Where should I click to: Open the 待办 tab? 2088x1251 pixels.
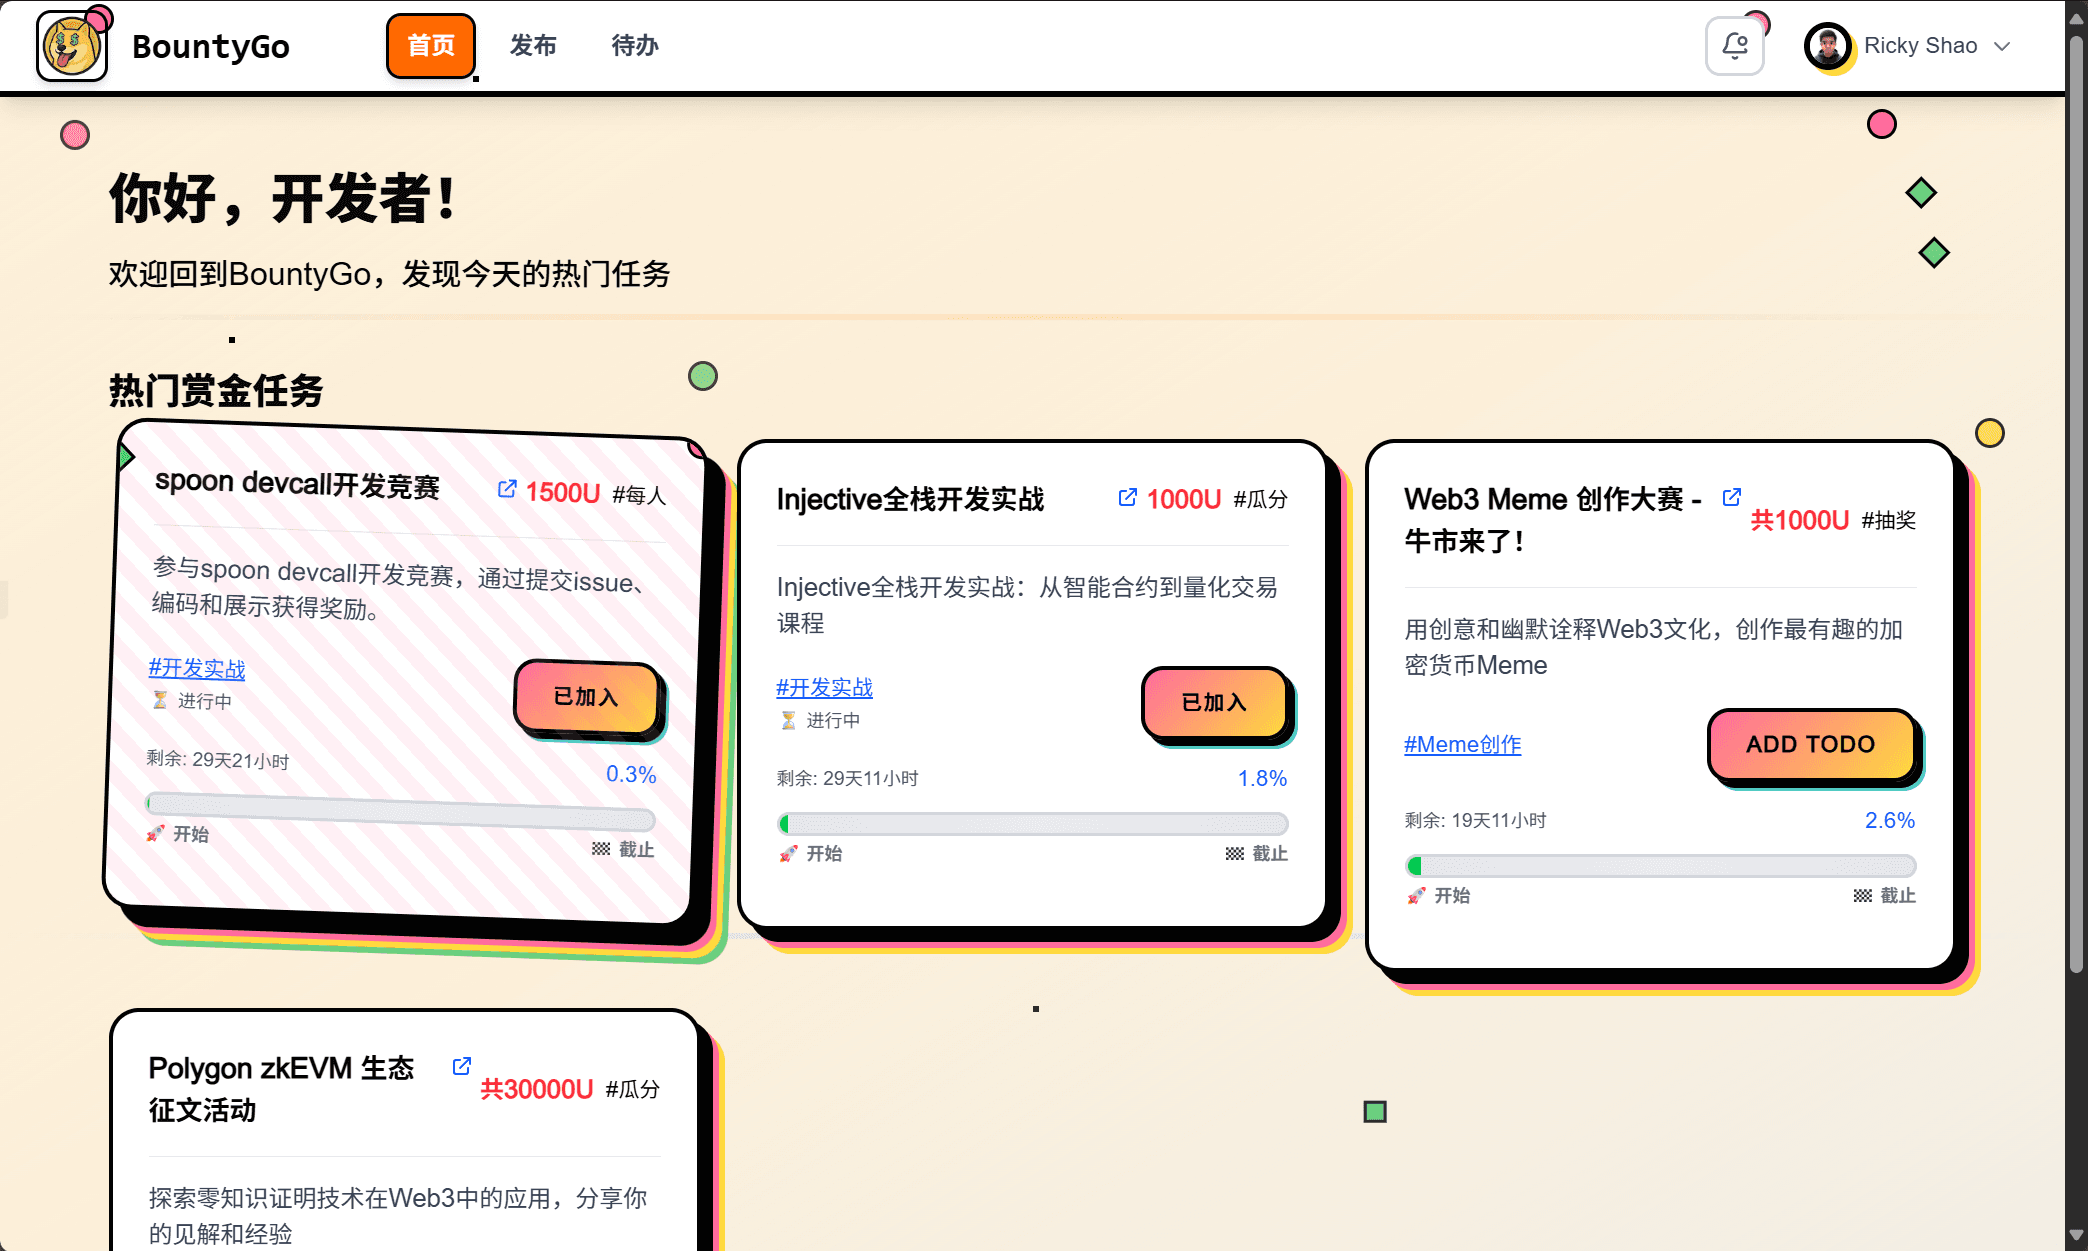click(x=635, y=46)
